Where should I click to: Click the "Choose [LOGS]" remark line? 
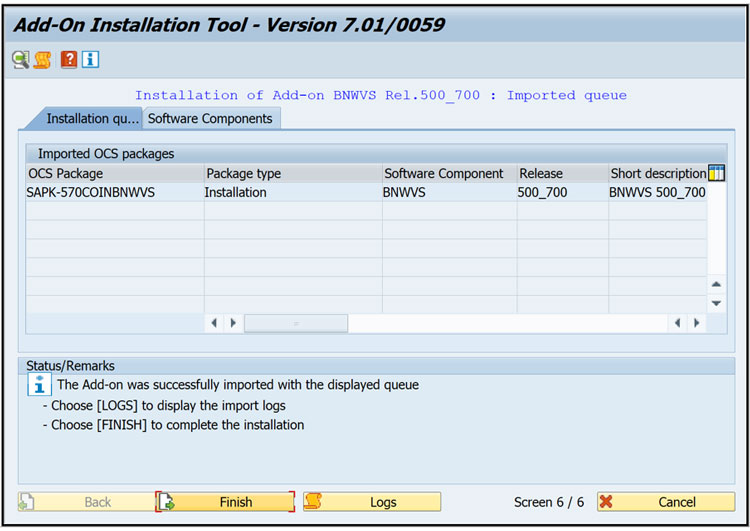pyautogui.click(x=164, y=406)
